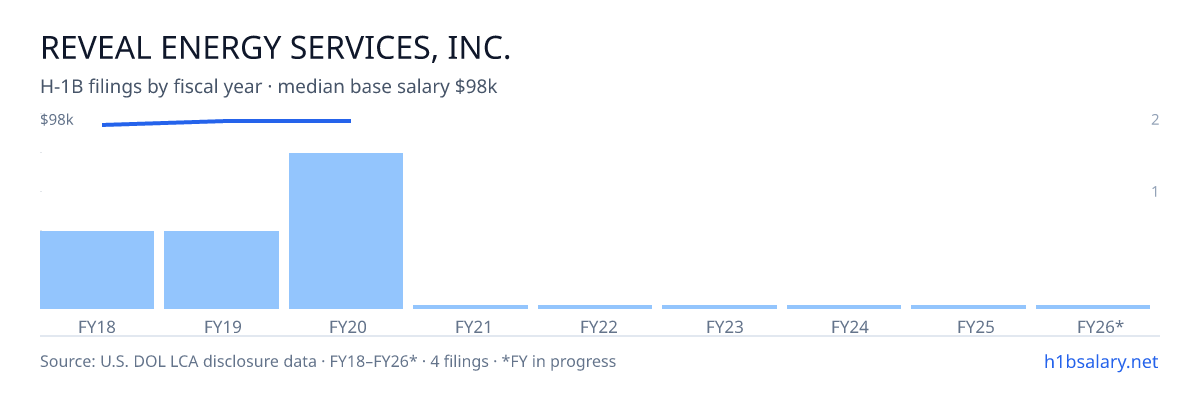Select the thin FY26* bar
The height and width of the screenshot is (400, 1200).
tap(1093, 307)
